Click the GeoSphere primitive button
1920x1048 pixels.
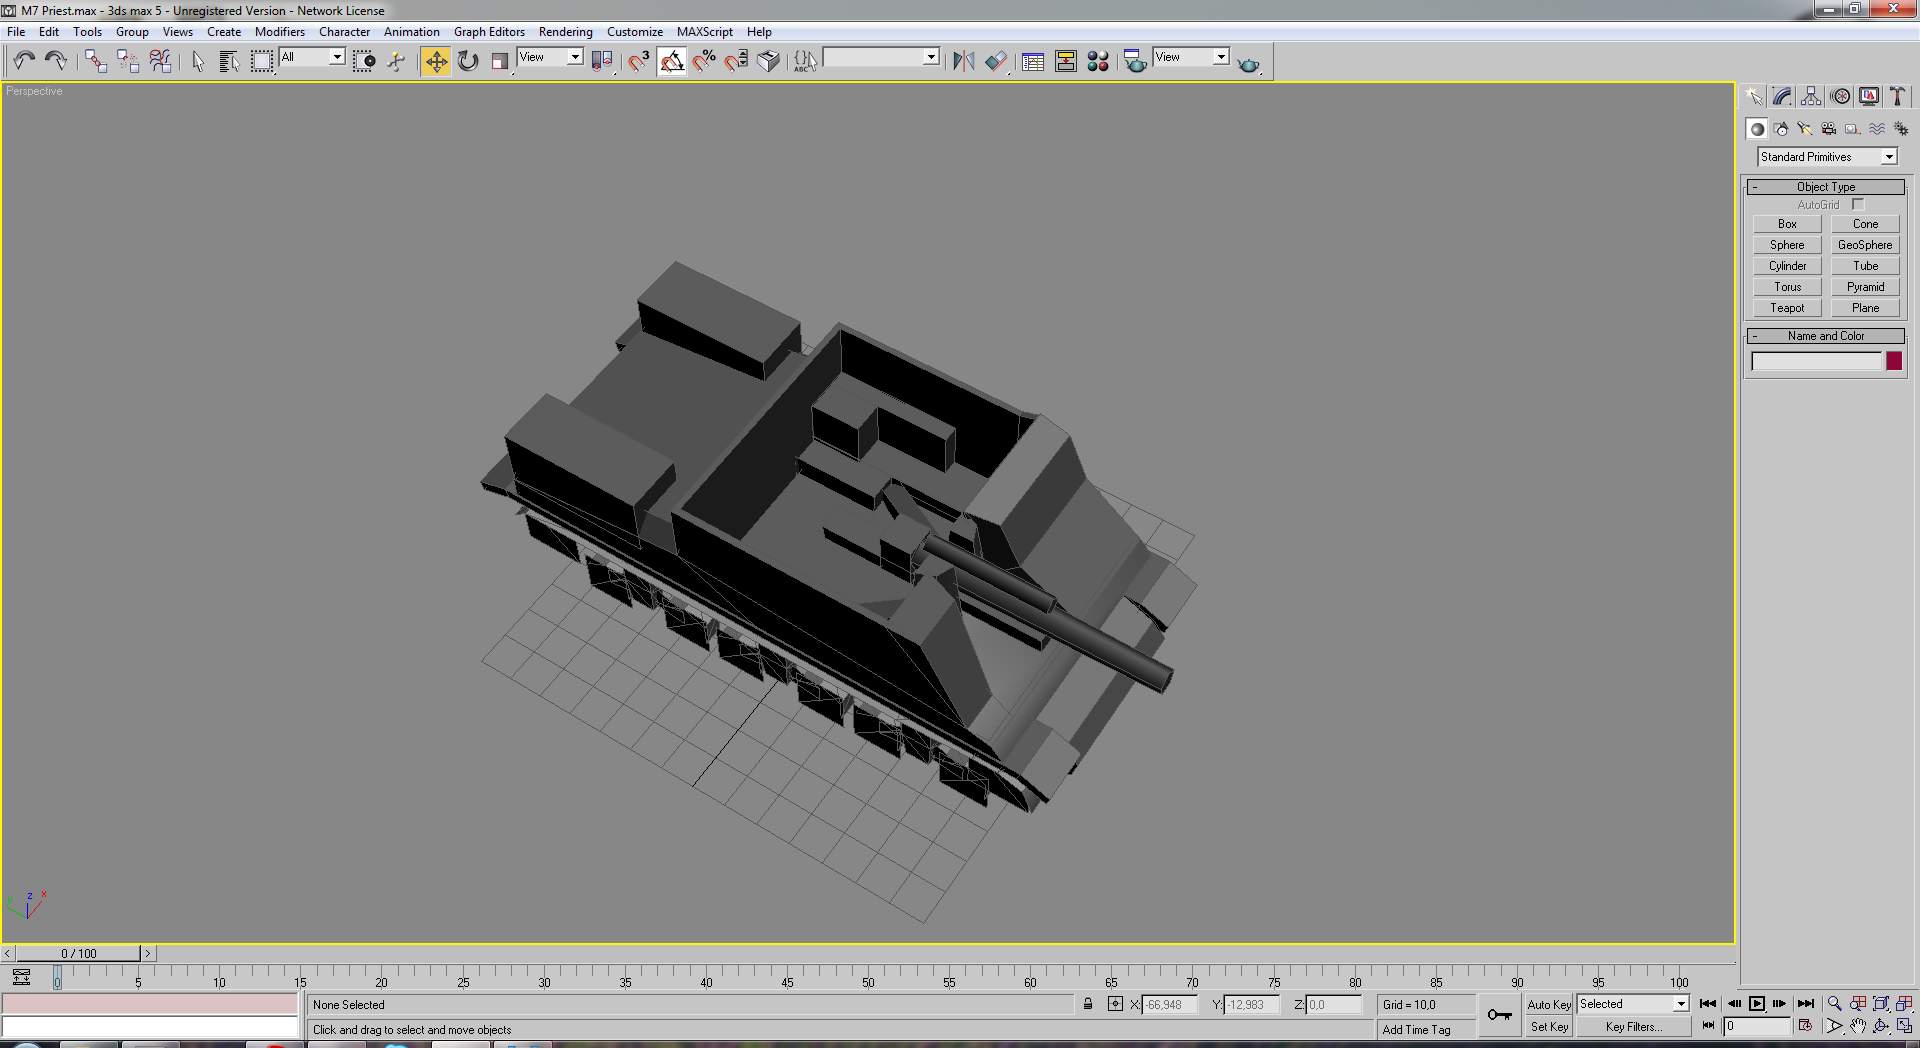[1865, 245]
